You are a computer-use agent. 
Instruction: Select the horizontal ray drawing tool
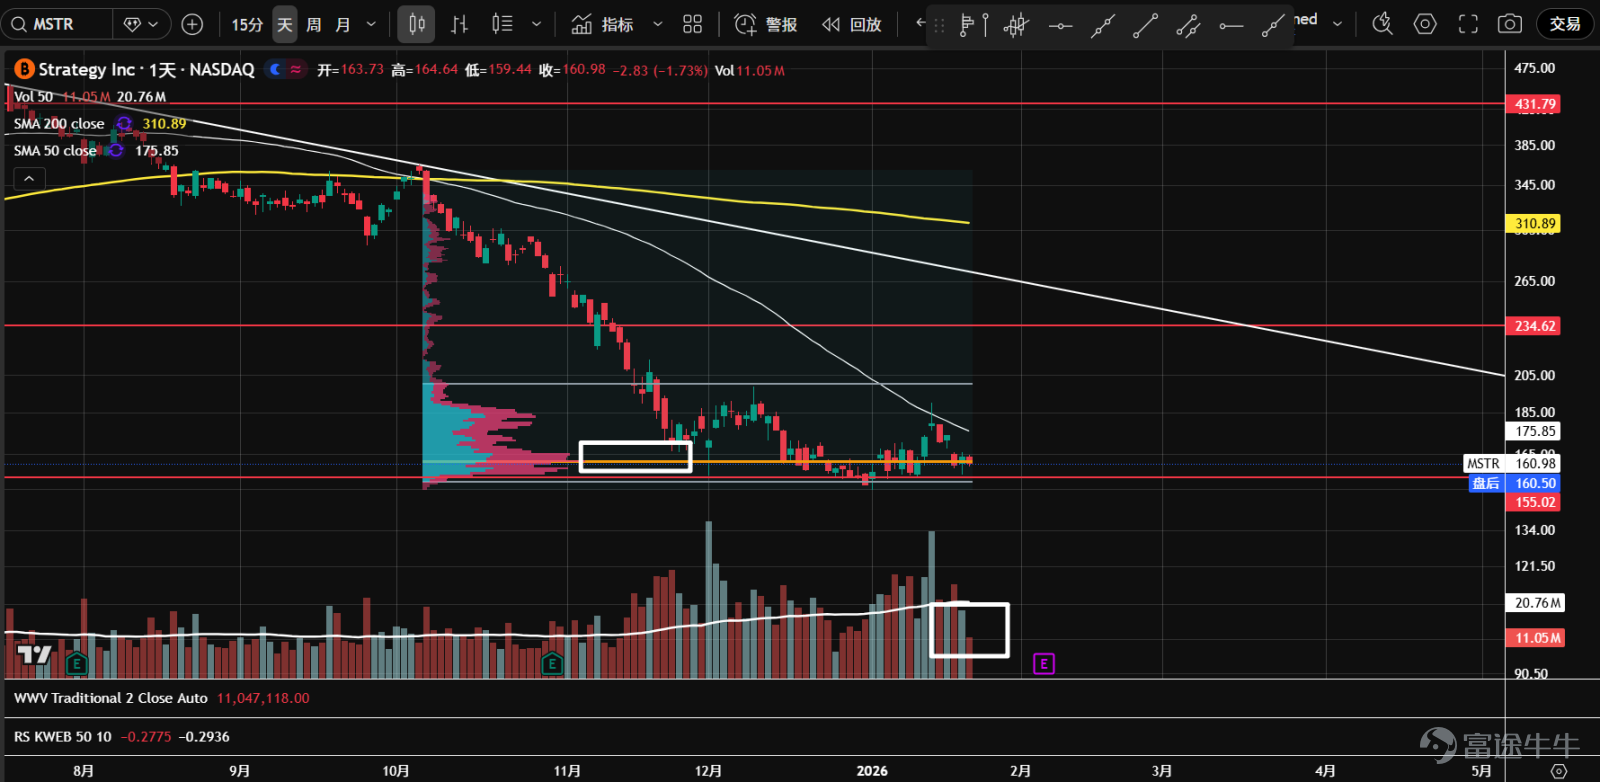[1231, 25]
